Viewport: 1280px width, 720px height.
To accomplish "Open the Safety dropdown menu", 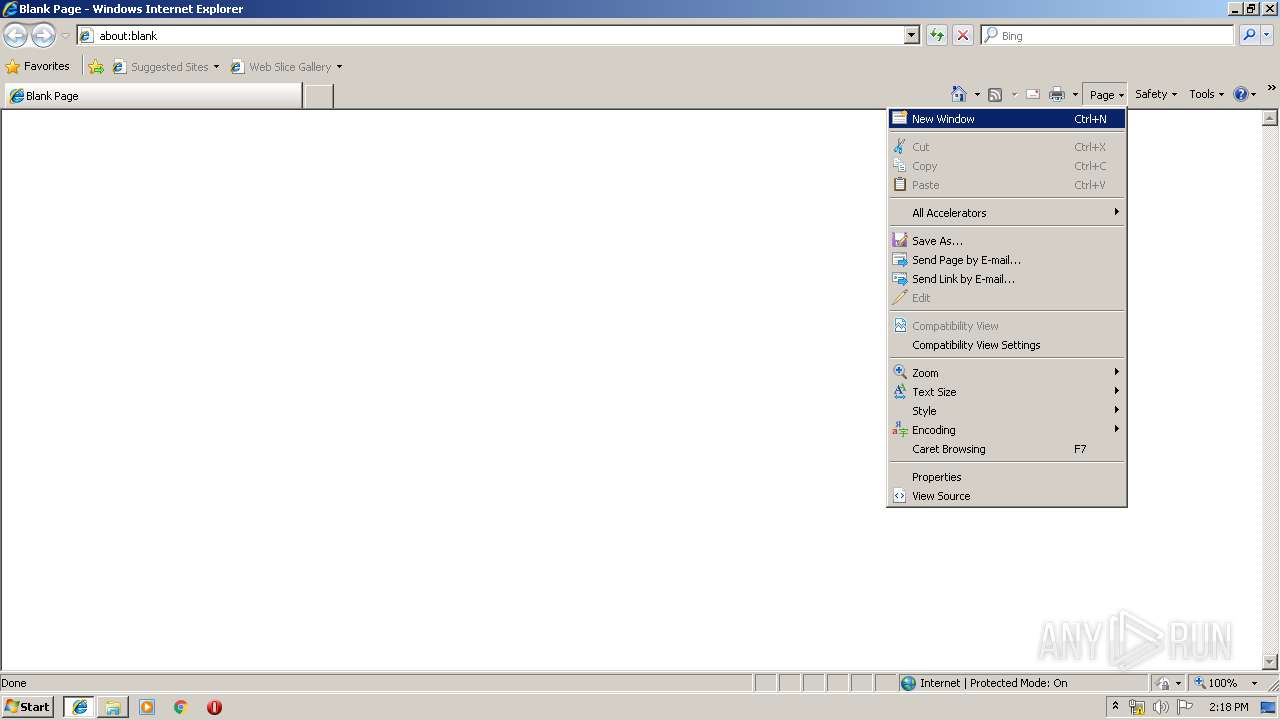I will point(1155,94).
